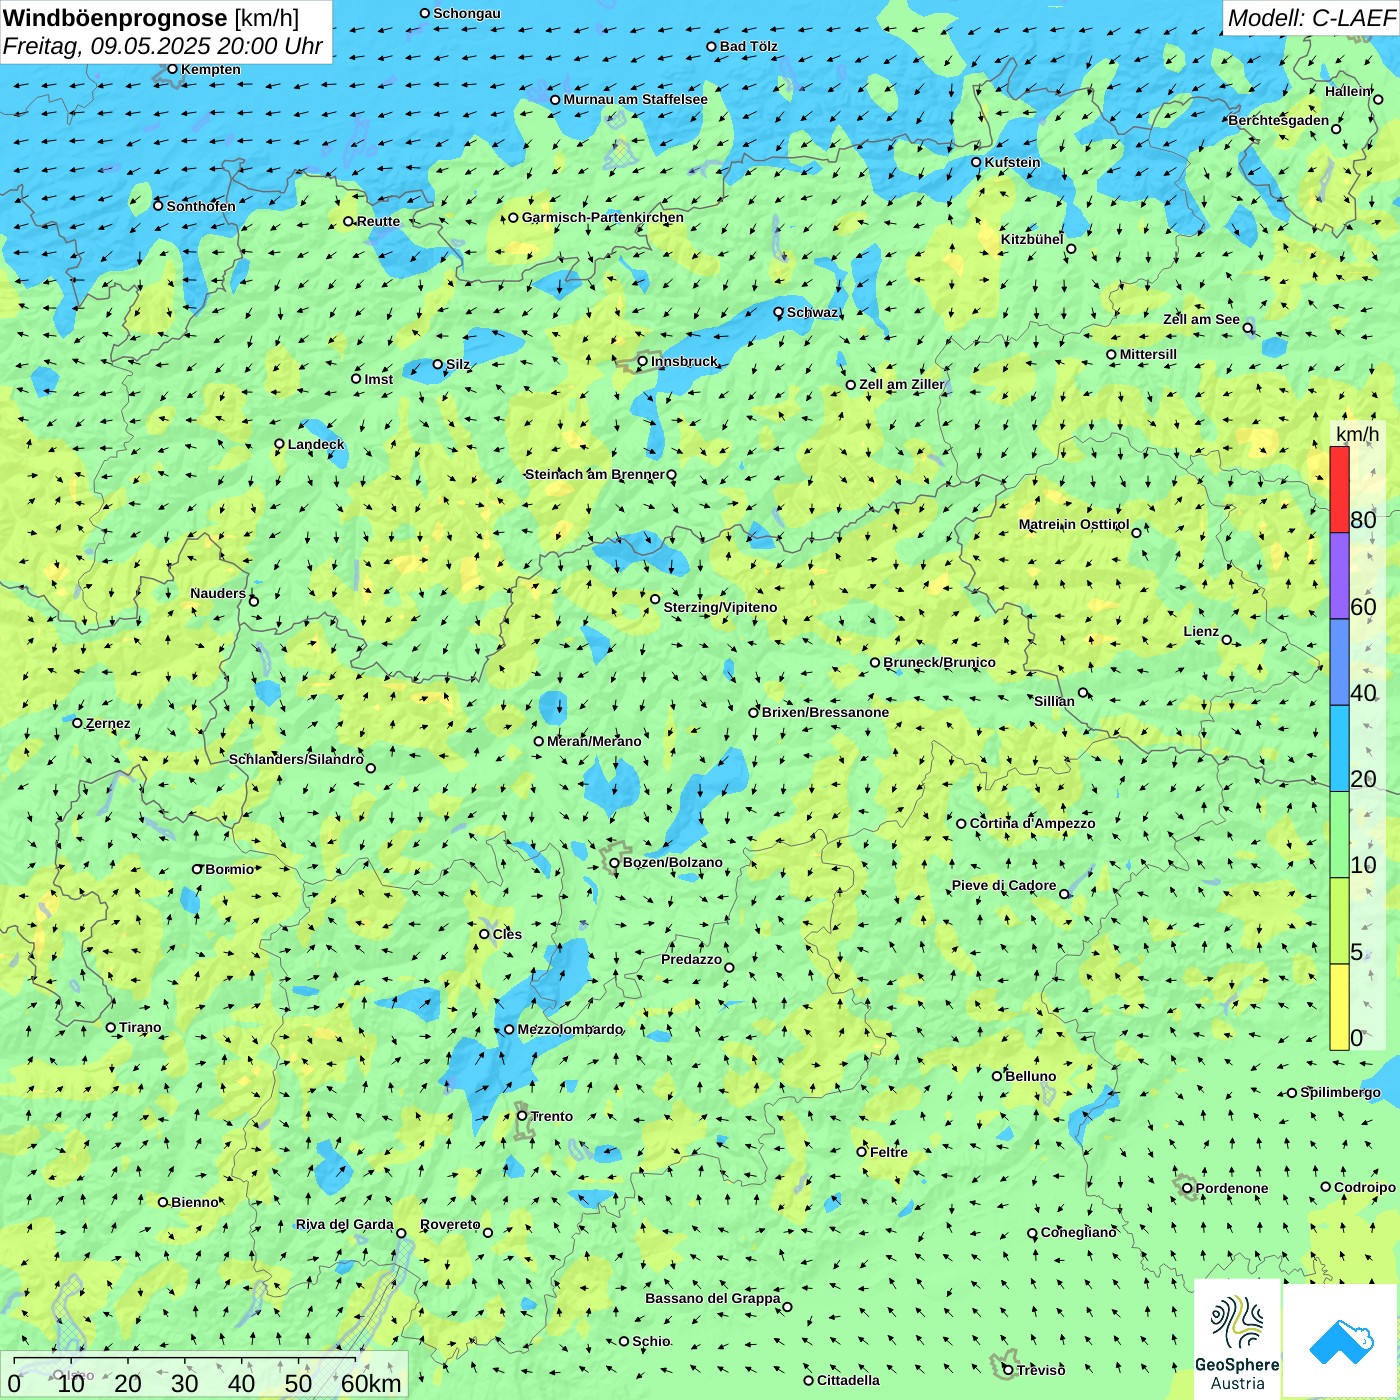
Task: Click the 'Kufstein' label
Action: click(1012, 162)
